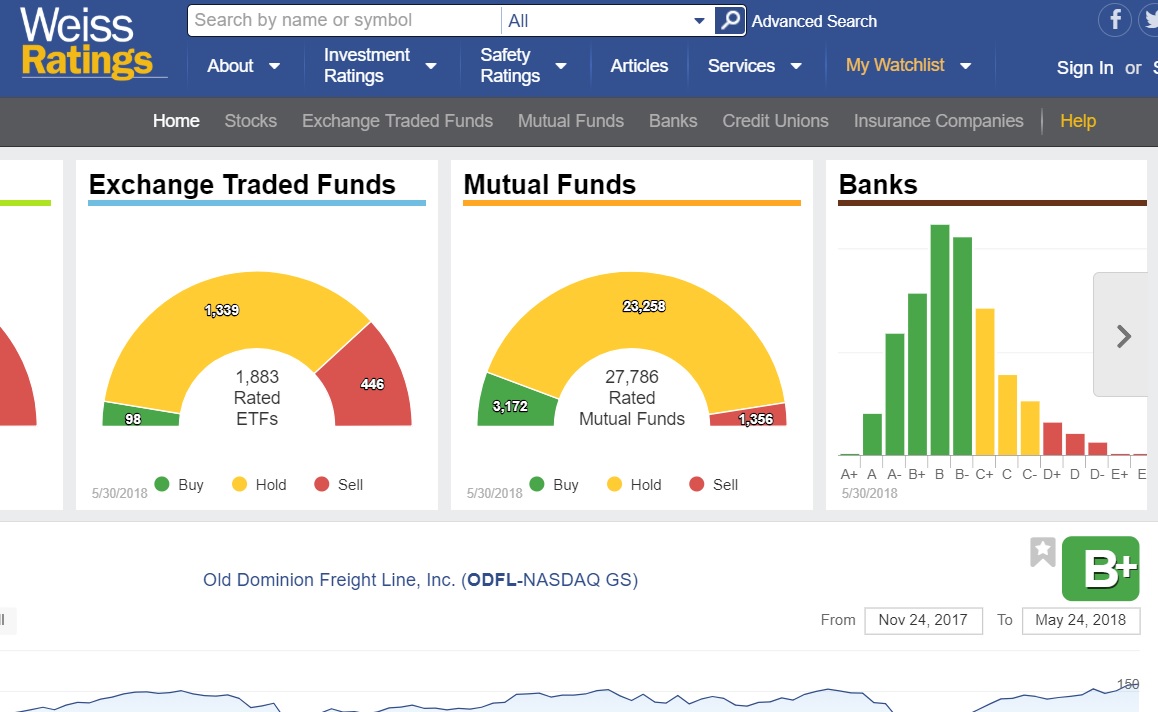Open Old Dominion Freight Line link
Viewport: 1158px width, 712px height.
(420, 580)
